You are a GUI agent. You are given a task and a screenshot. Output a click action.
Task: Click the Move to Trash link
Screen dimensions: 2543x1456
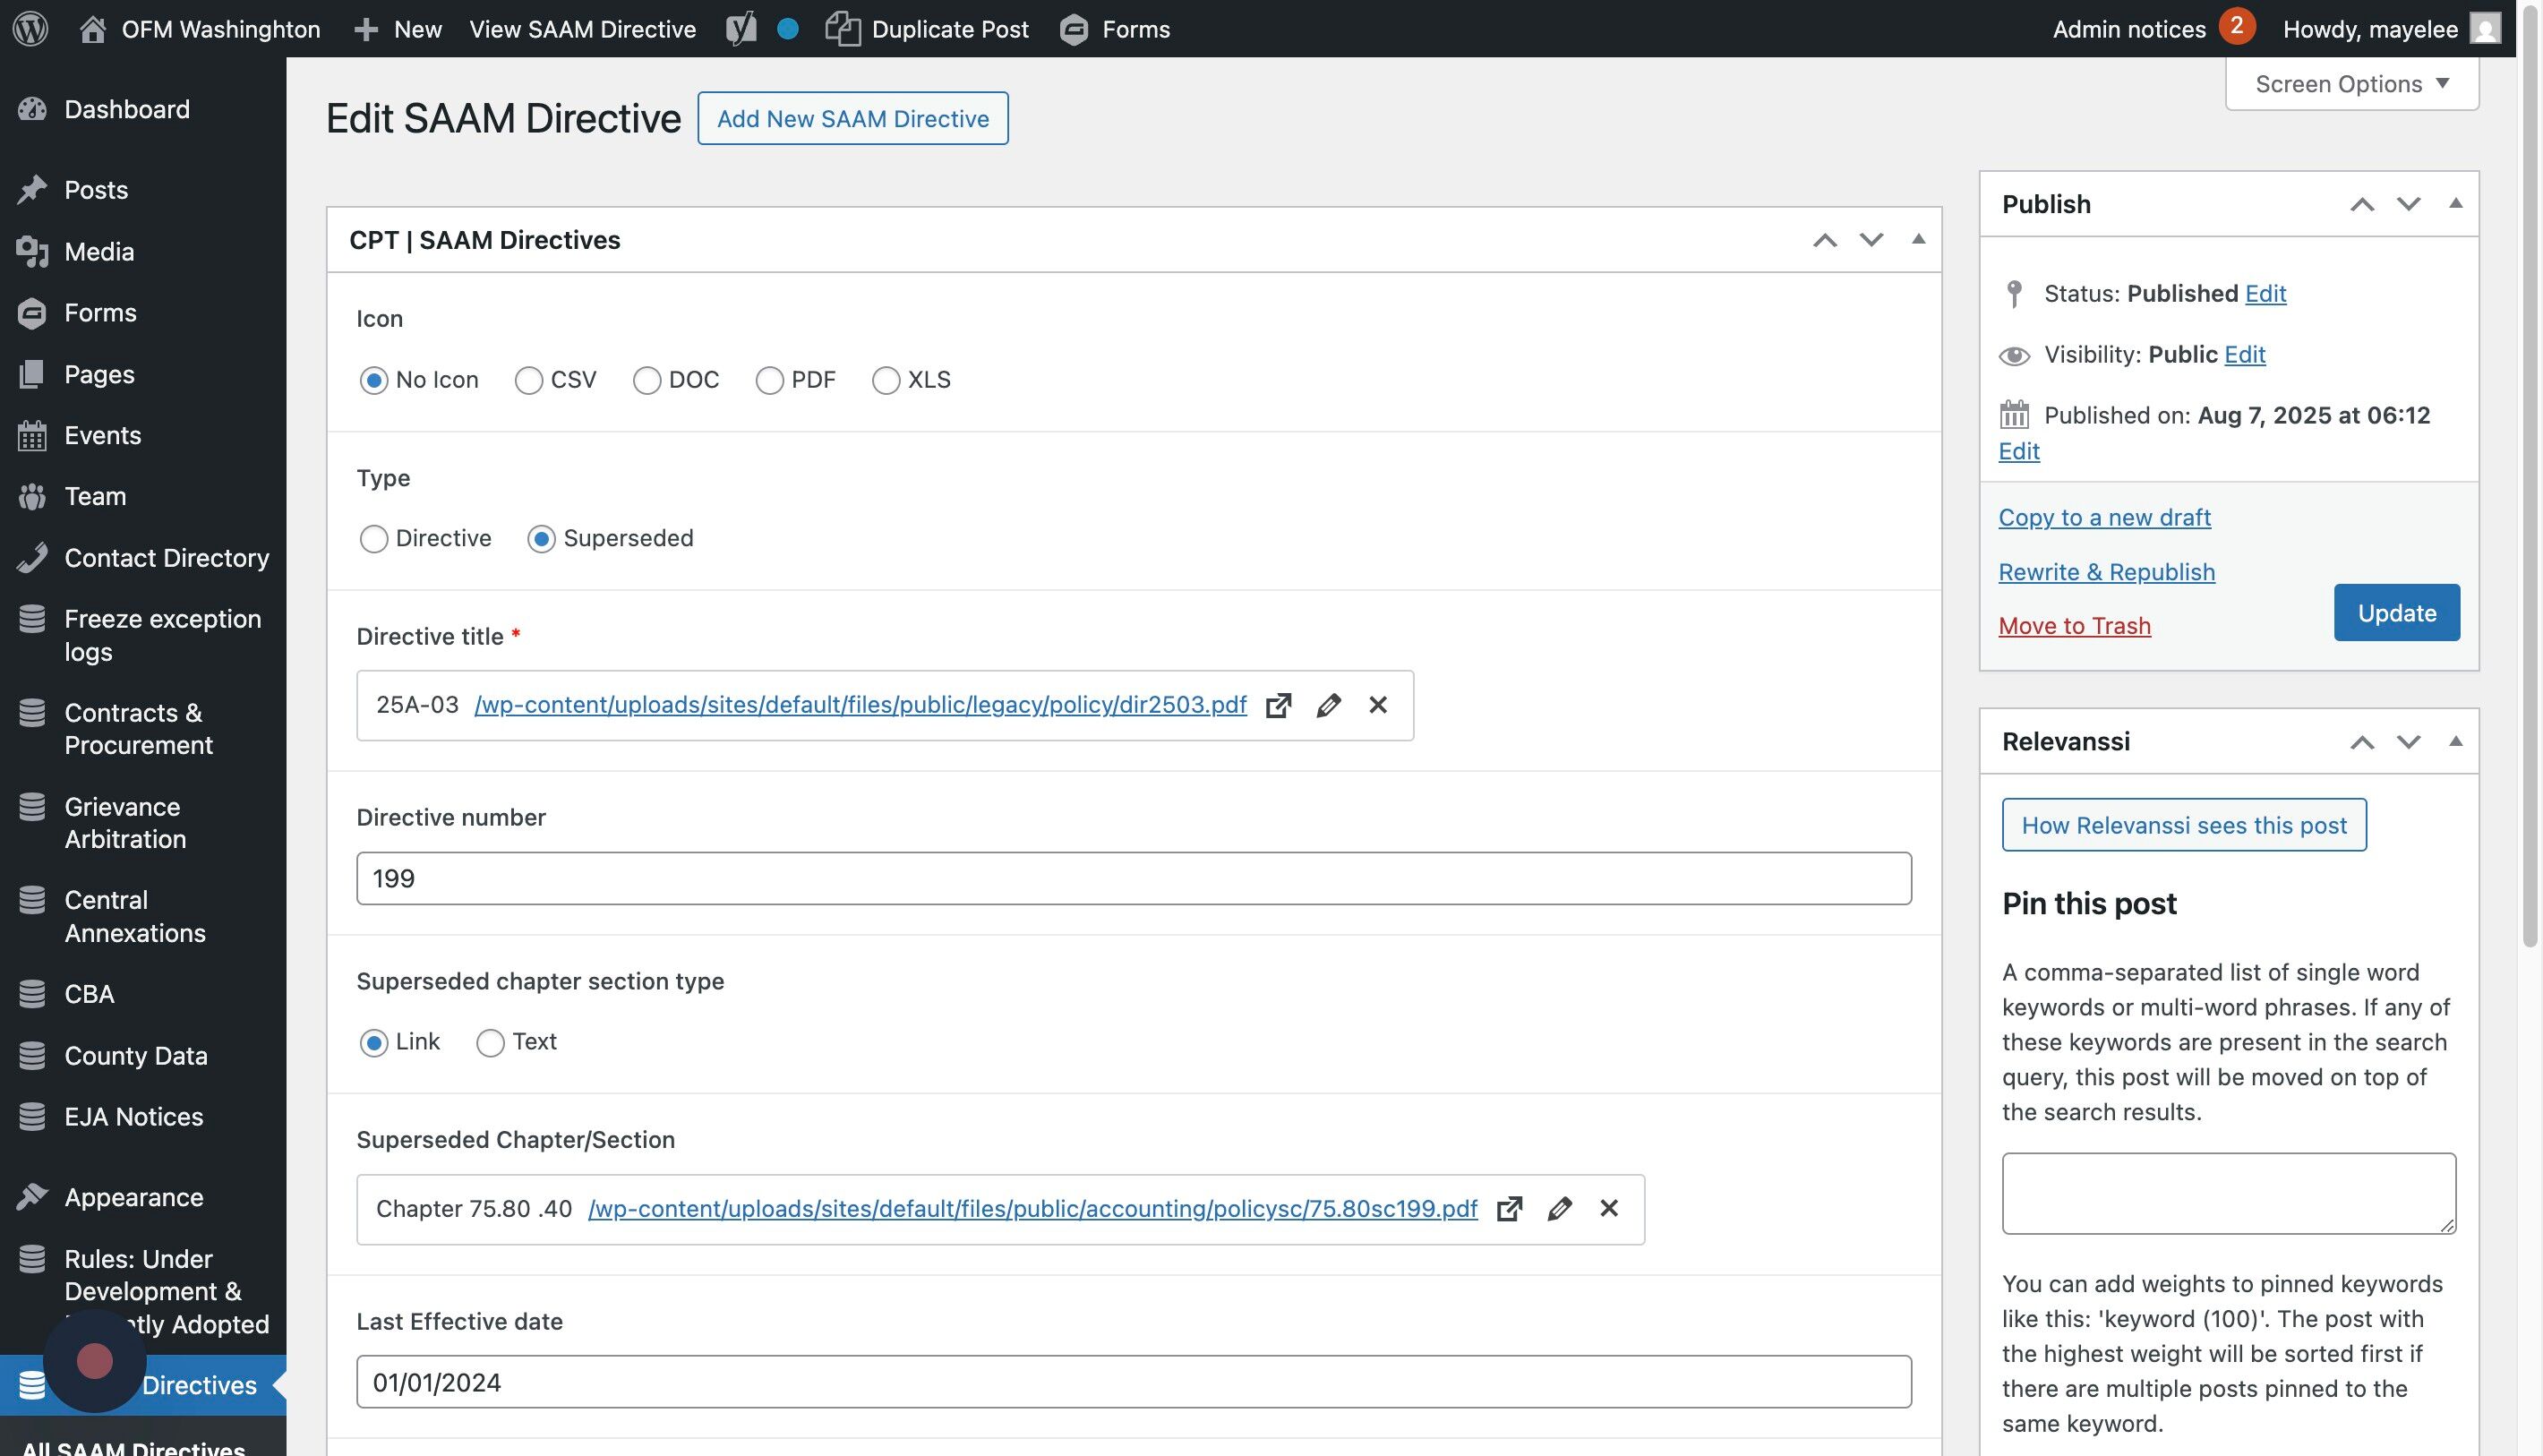(x=2074, y=626)
